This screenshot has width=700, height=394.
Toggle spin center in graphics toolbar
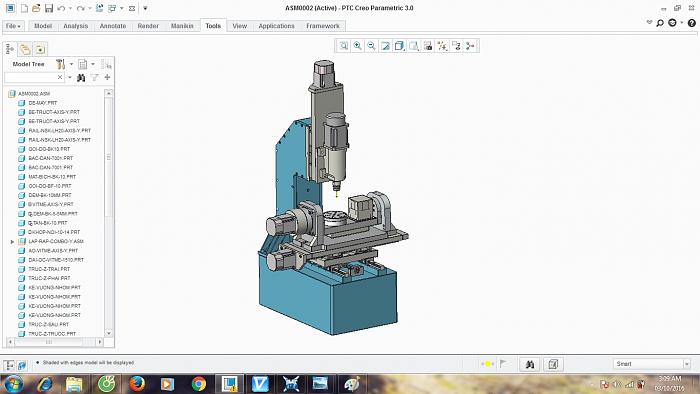click(470, 46)
